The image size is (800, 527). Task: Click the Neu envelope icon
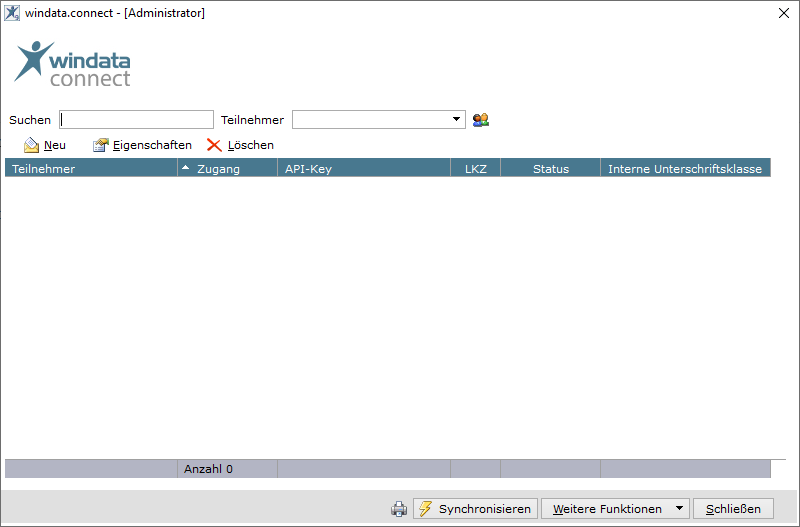pos(31,145)
